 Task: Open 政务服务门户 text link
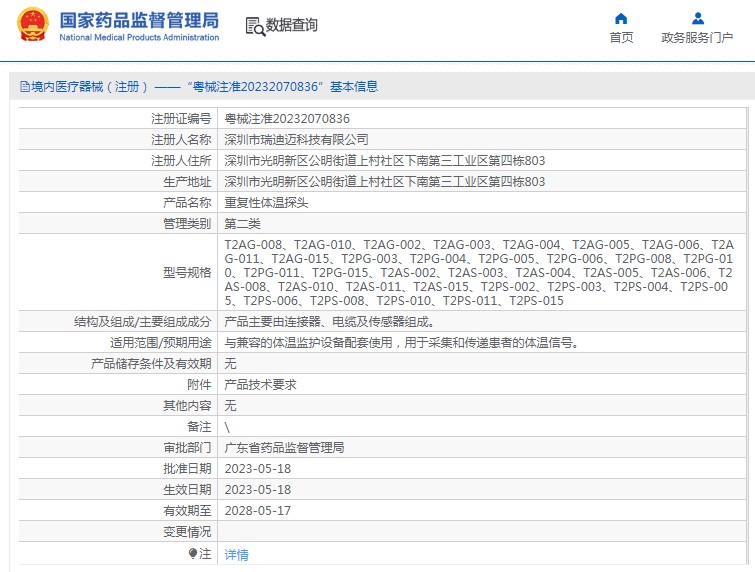click(x=697, y=38)
